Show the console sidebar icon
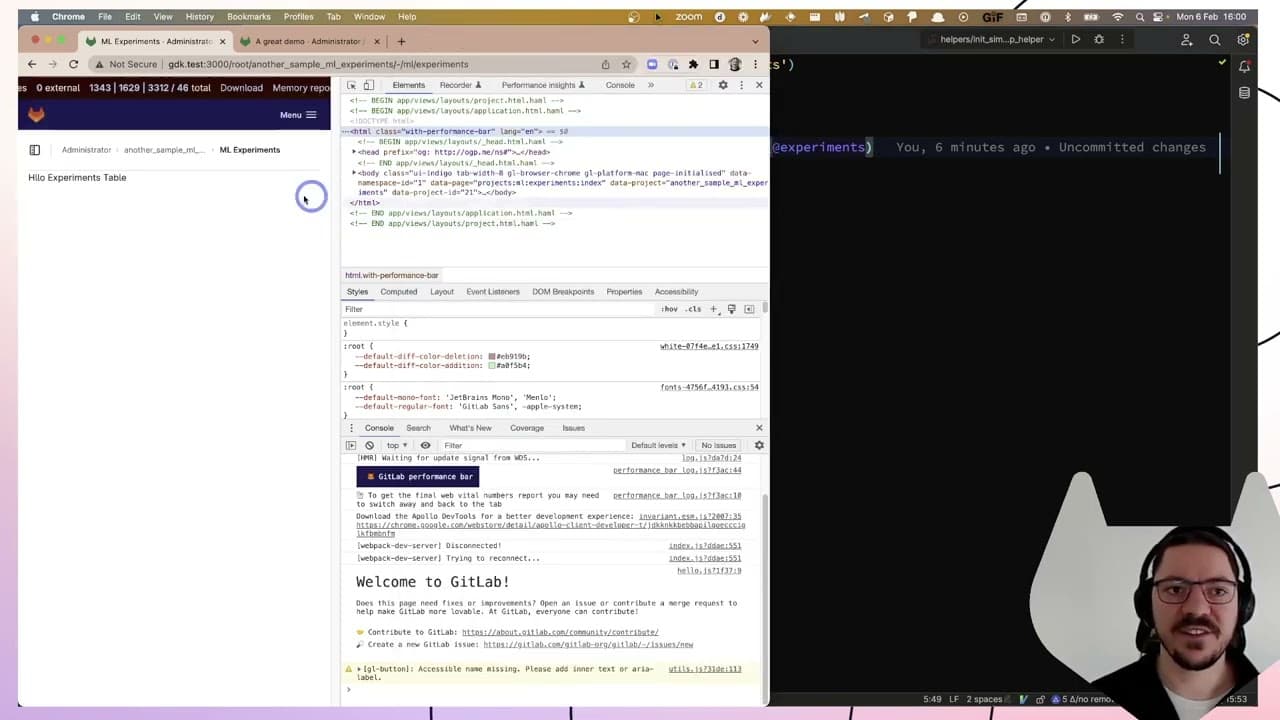The image size is (1280, 720). click(x=351, y=445)
